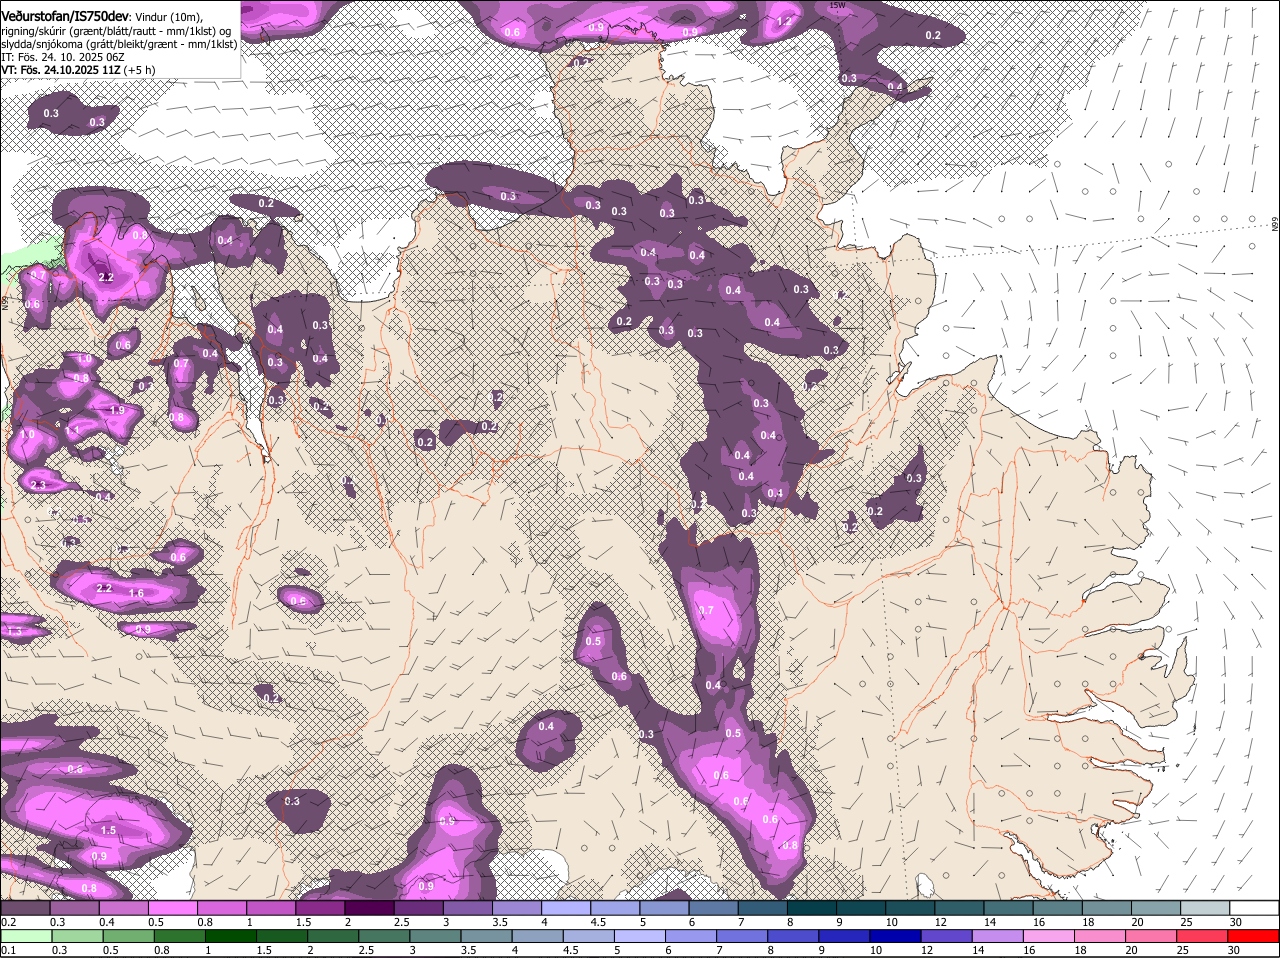Image resolution: width=1280 pixels, height=958 pixels.
Task: Click the 15W longitude label
Action: point(838,5)
